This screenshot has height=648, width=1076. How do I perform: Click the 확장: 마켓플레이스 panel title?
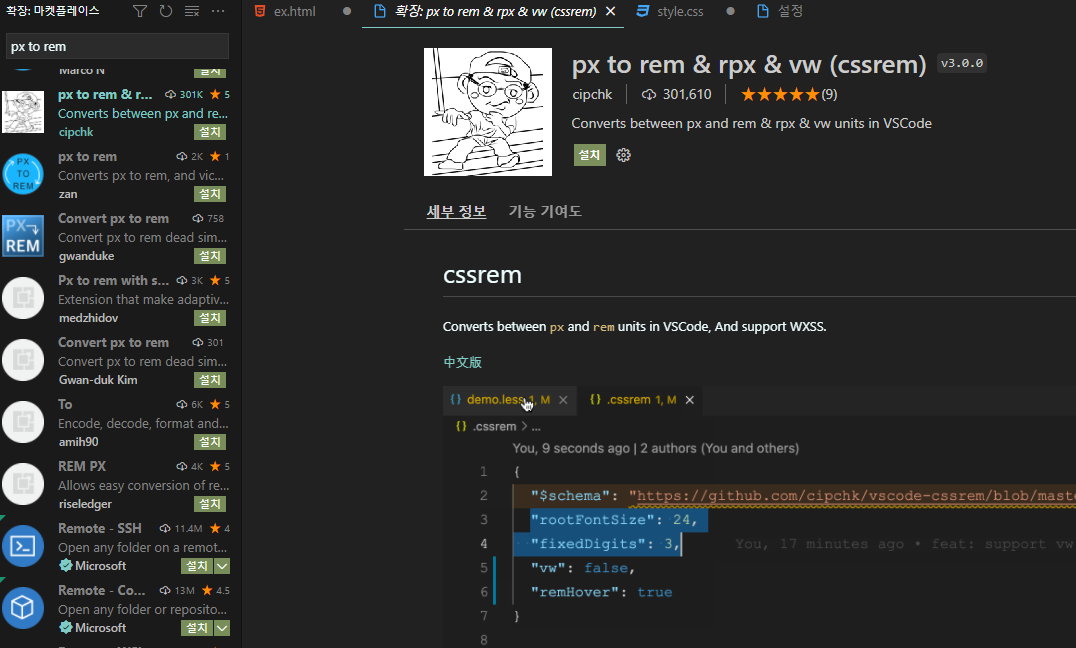[x=53, y=11]
